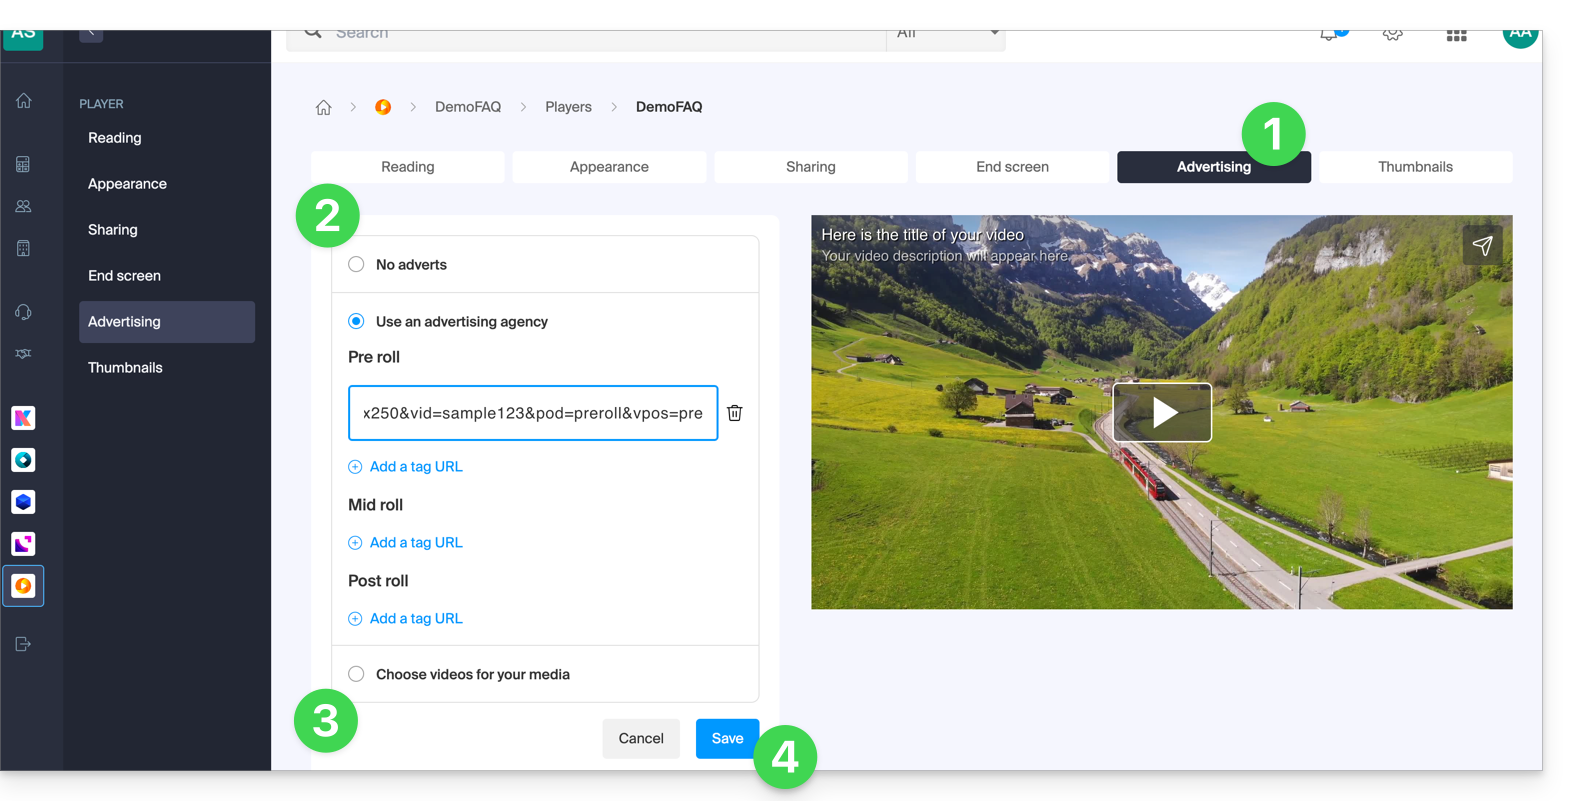Click the Save button
This screenshot has height=801, width=1573.
pos(727,738)
